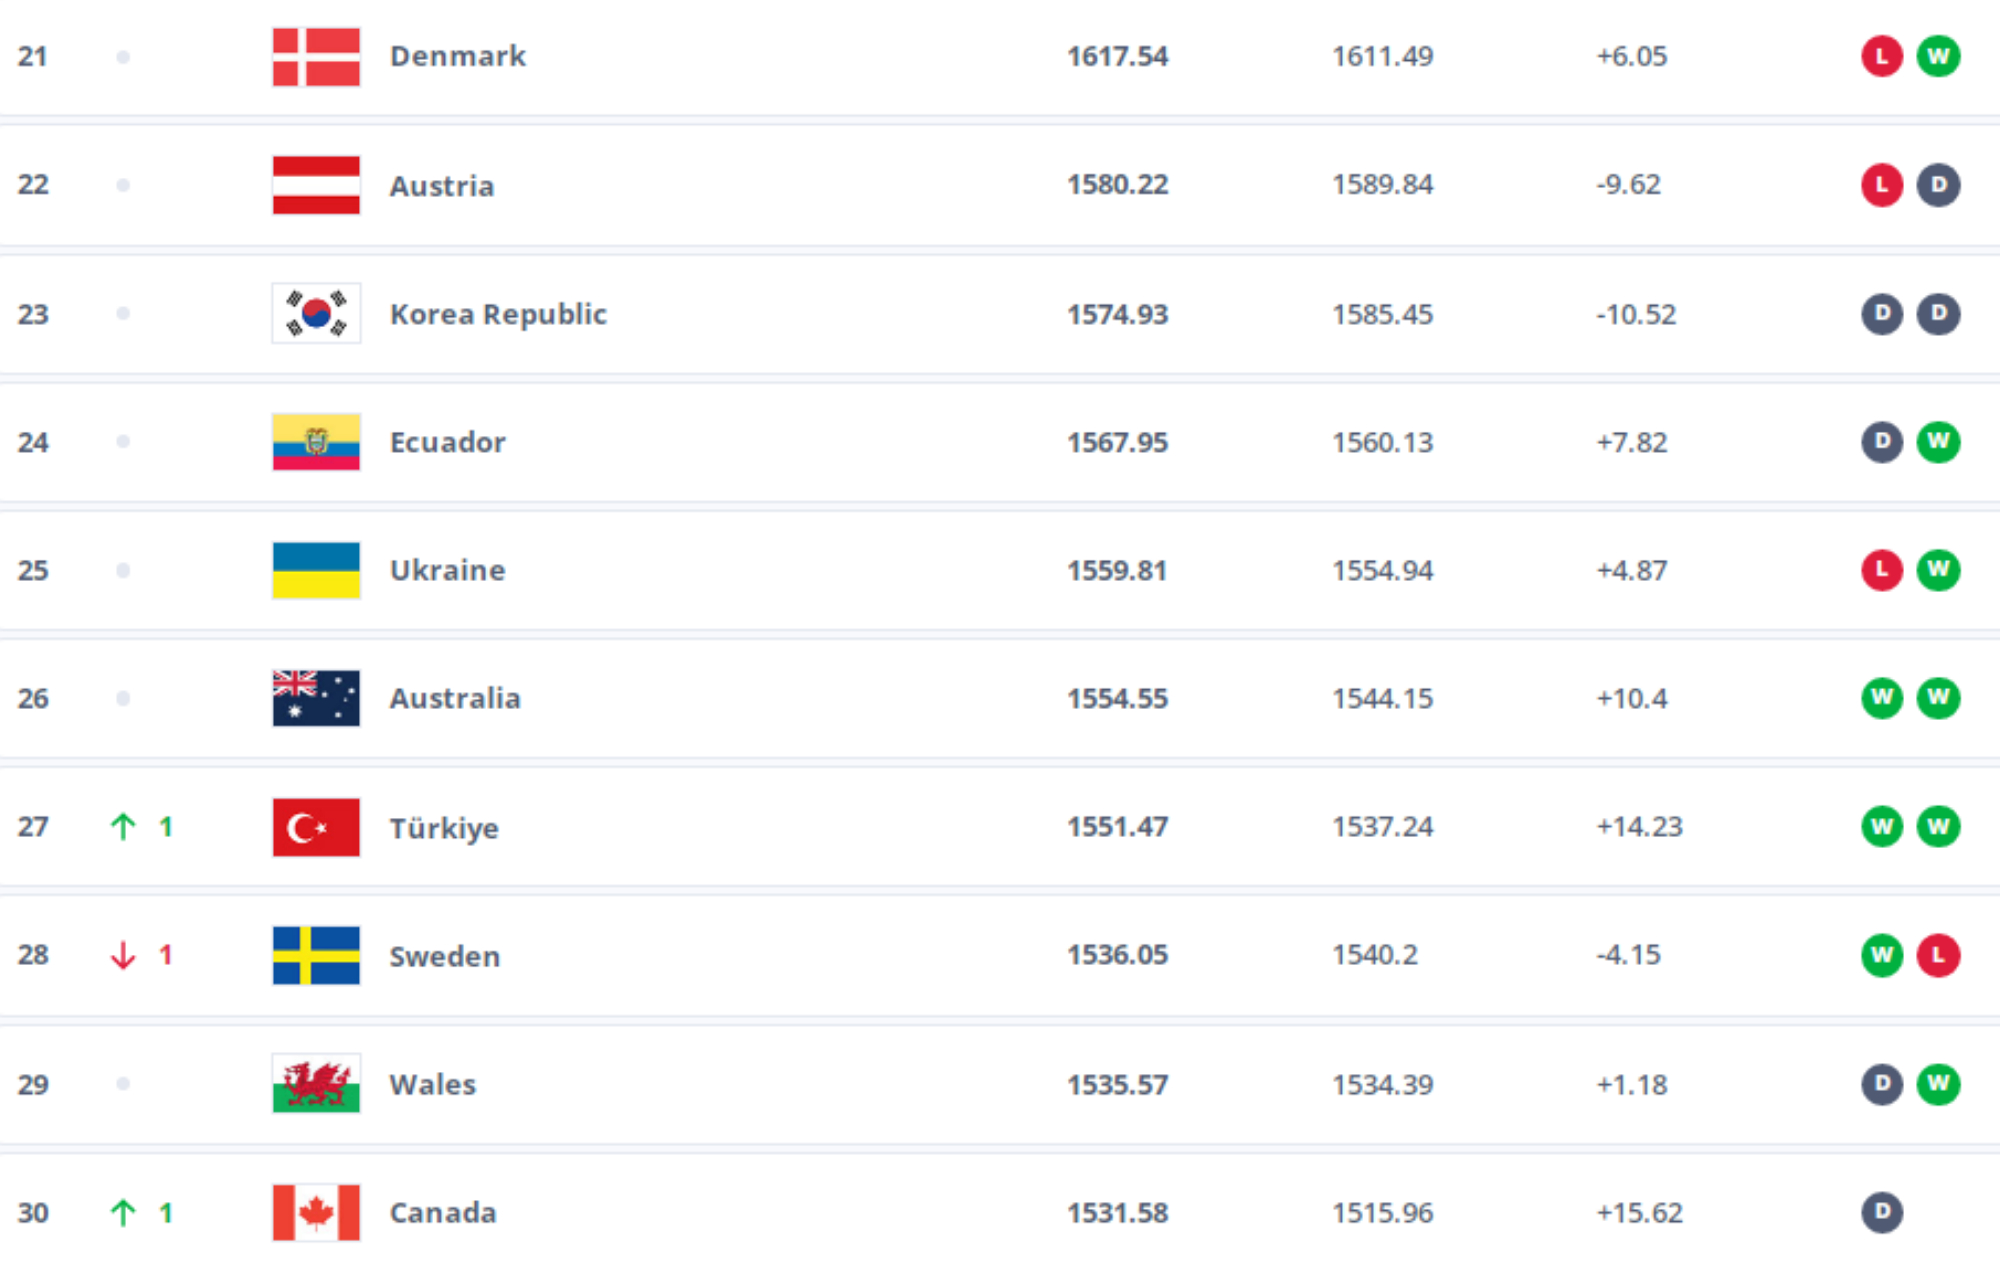
Task: Click the Ecuador flag icon
Action: point(316,442)
